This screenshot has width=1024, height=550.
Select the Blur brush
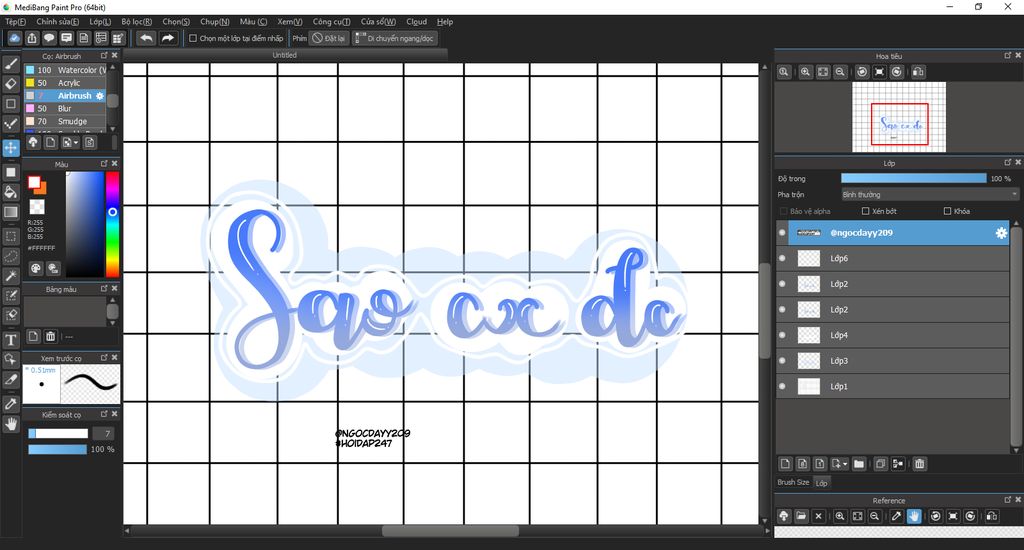tap(65, 108)
